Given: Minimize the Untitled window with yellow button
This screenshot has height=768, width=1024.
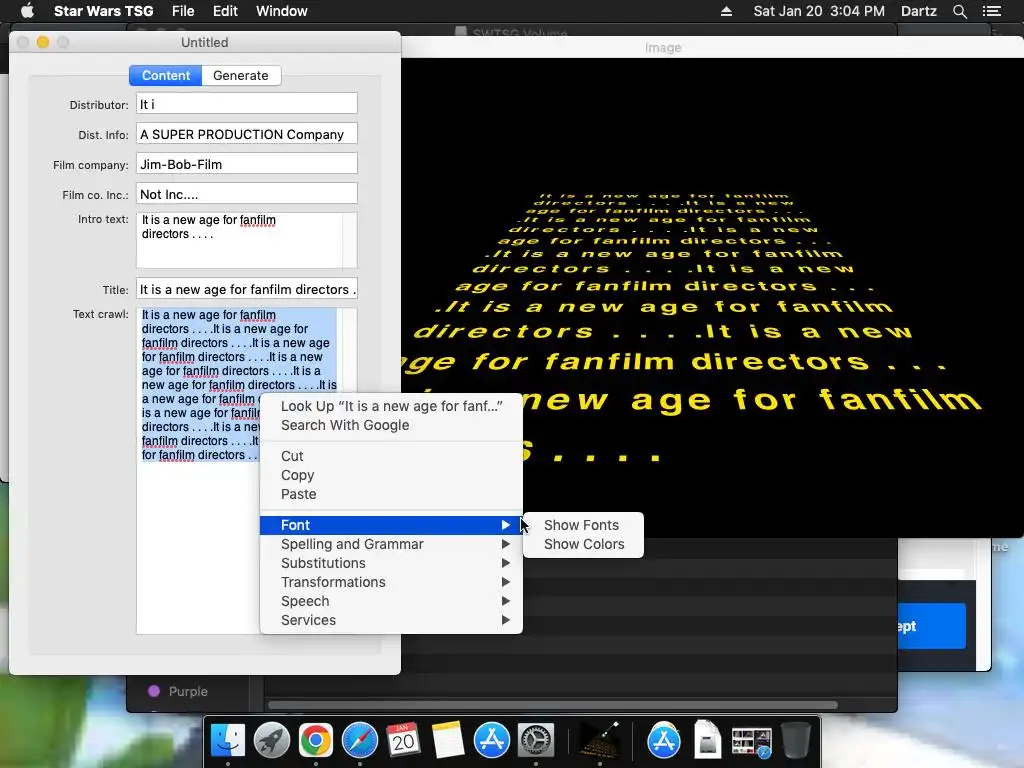Looking at the screenshot, I should [x=43, y=42].
